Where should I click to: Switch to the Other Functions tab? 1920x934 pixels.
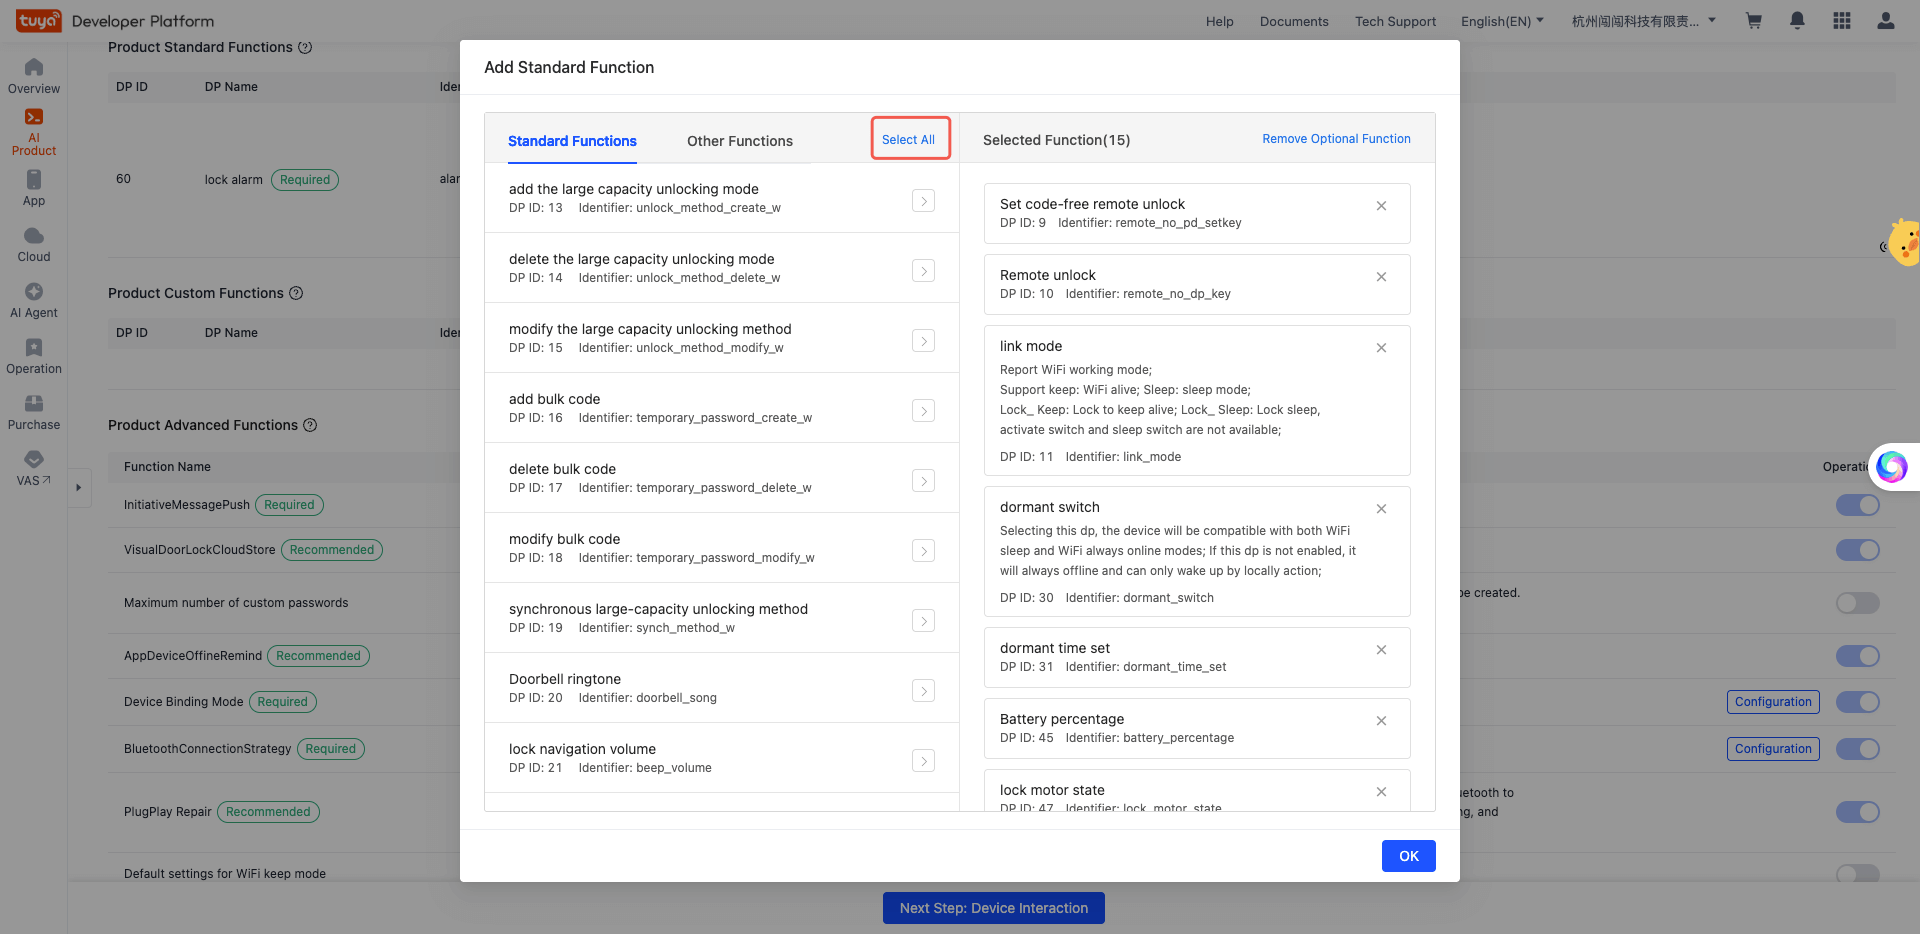[739, 141]
